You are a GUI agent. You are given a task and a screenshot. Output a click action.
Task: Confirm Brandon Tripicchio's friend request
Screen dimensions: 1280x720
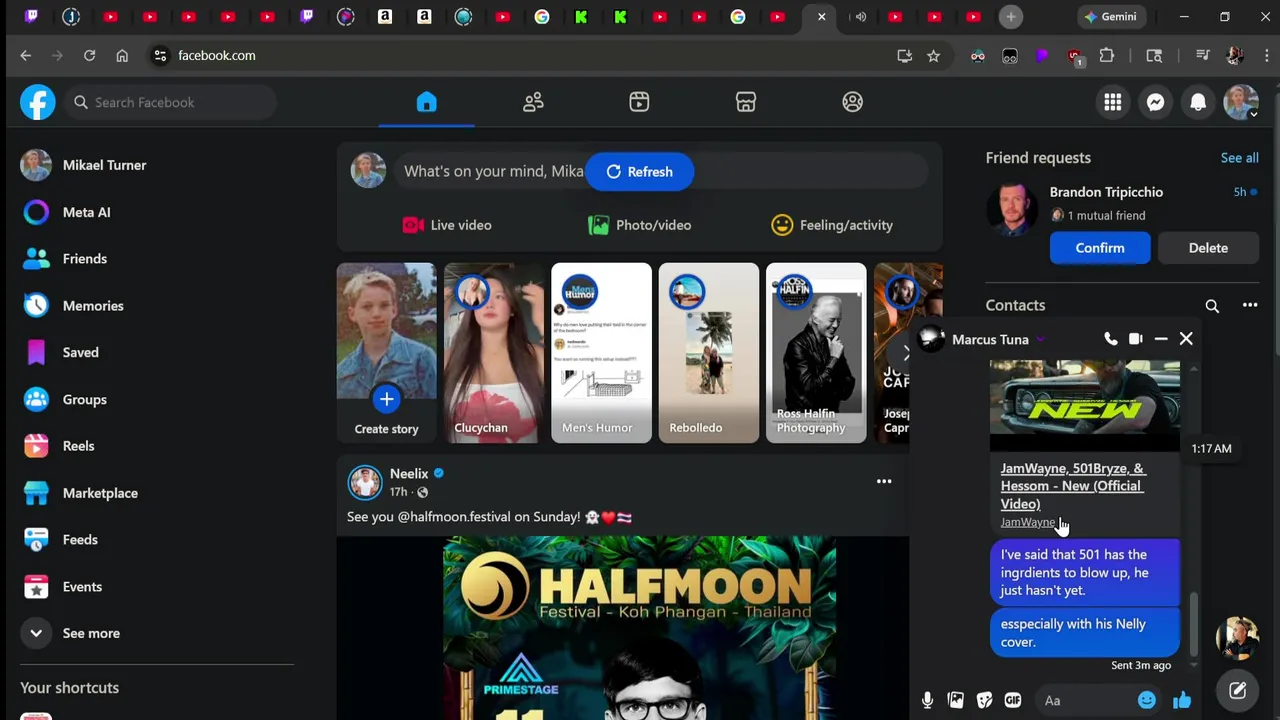pos(1100,248)
